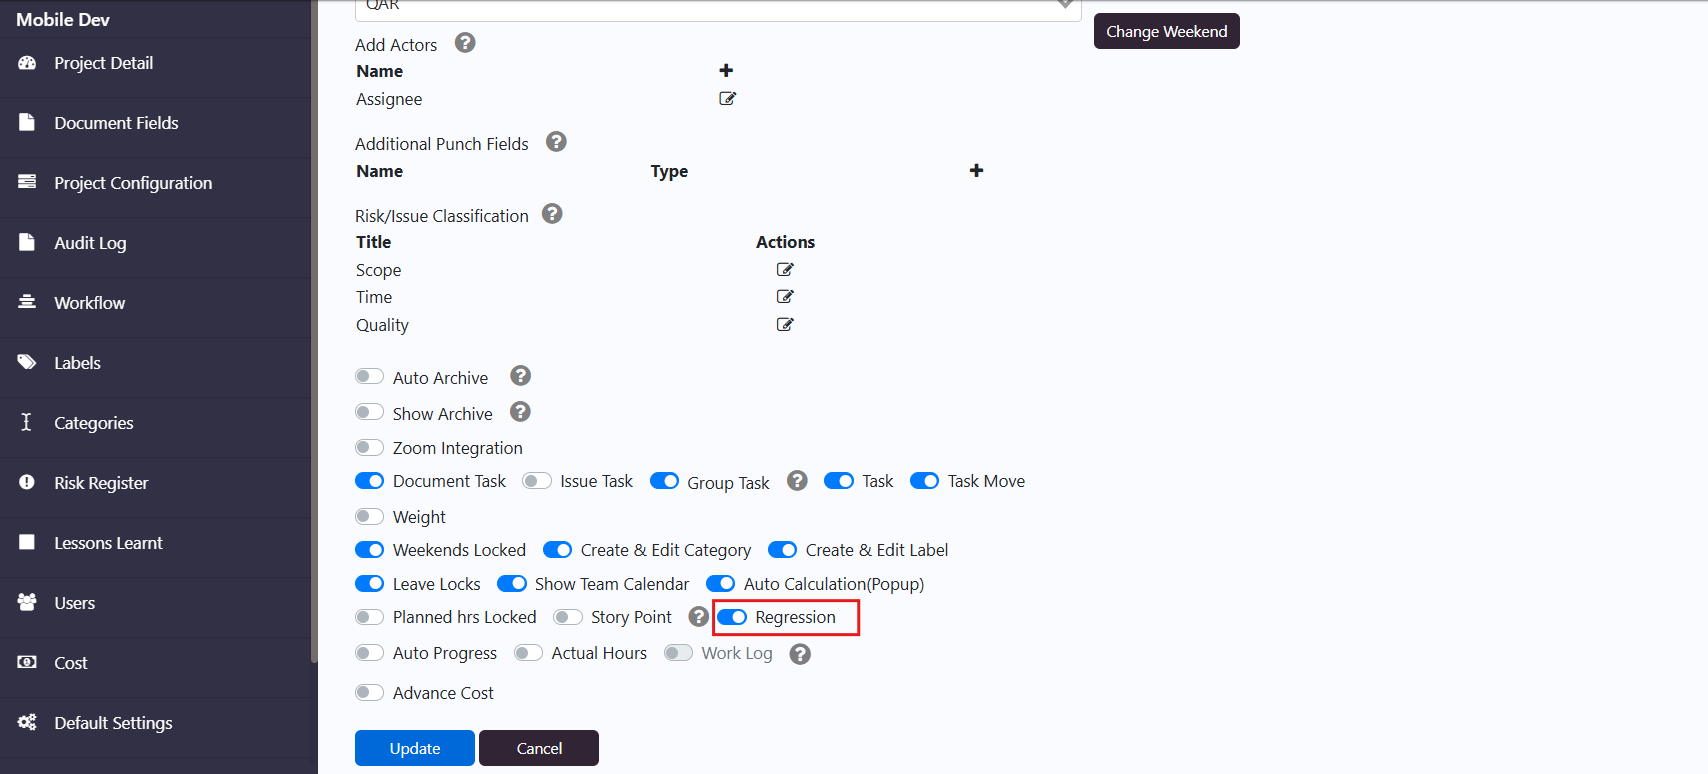Turn off the Weekends Locked toggle
The image size is (1708, 774).
[x=369, y=549]
